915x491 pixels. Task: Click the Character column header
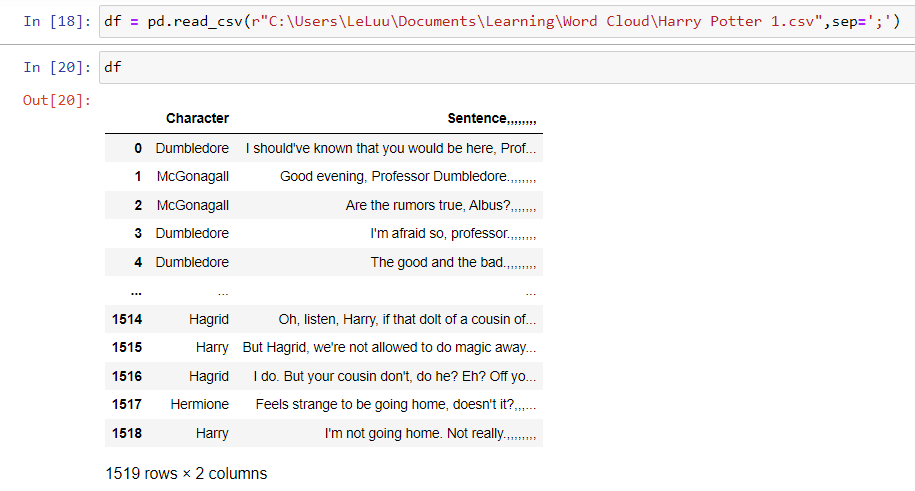197,118
